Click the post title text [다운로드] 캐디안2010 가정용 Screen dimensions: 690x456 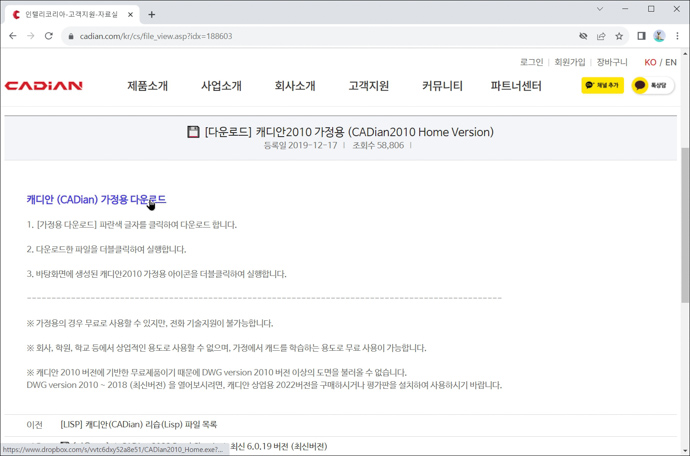[349, 132]
